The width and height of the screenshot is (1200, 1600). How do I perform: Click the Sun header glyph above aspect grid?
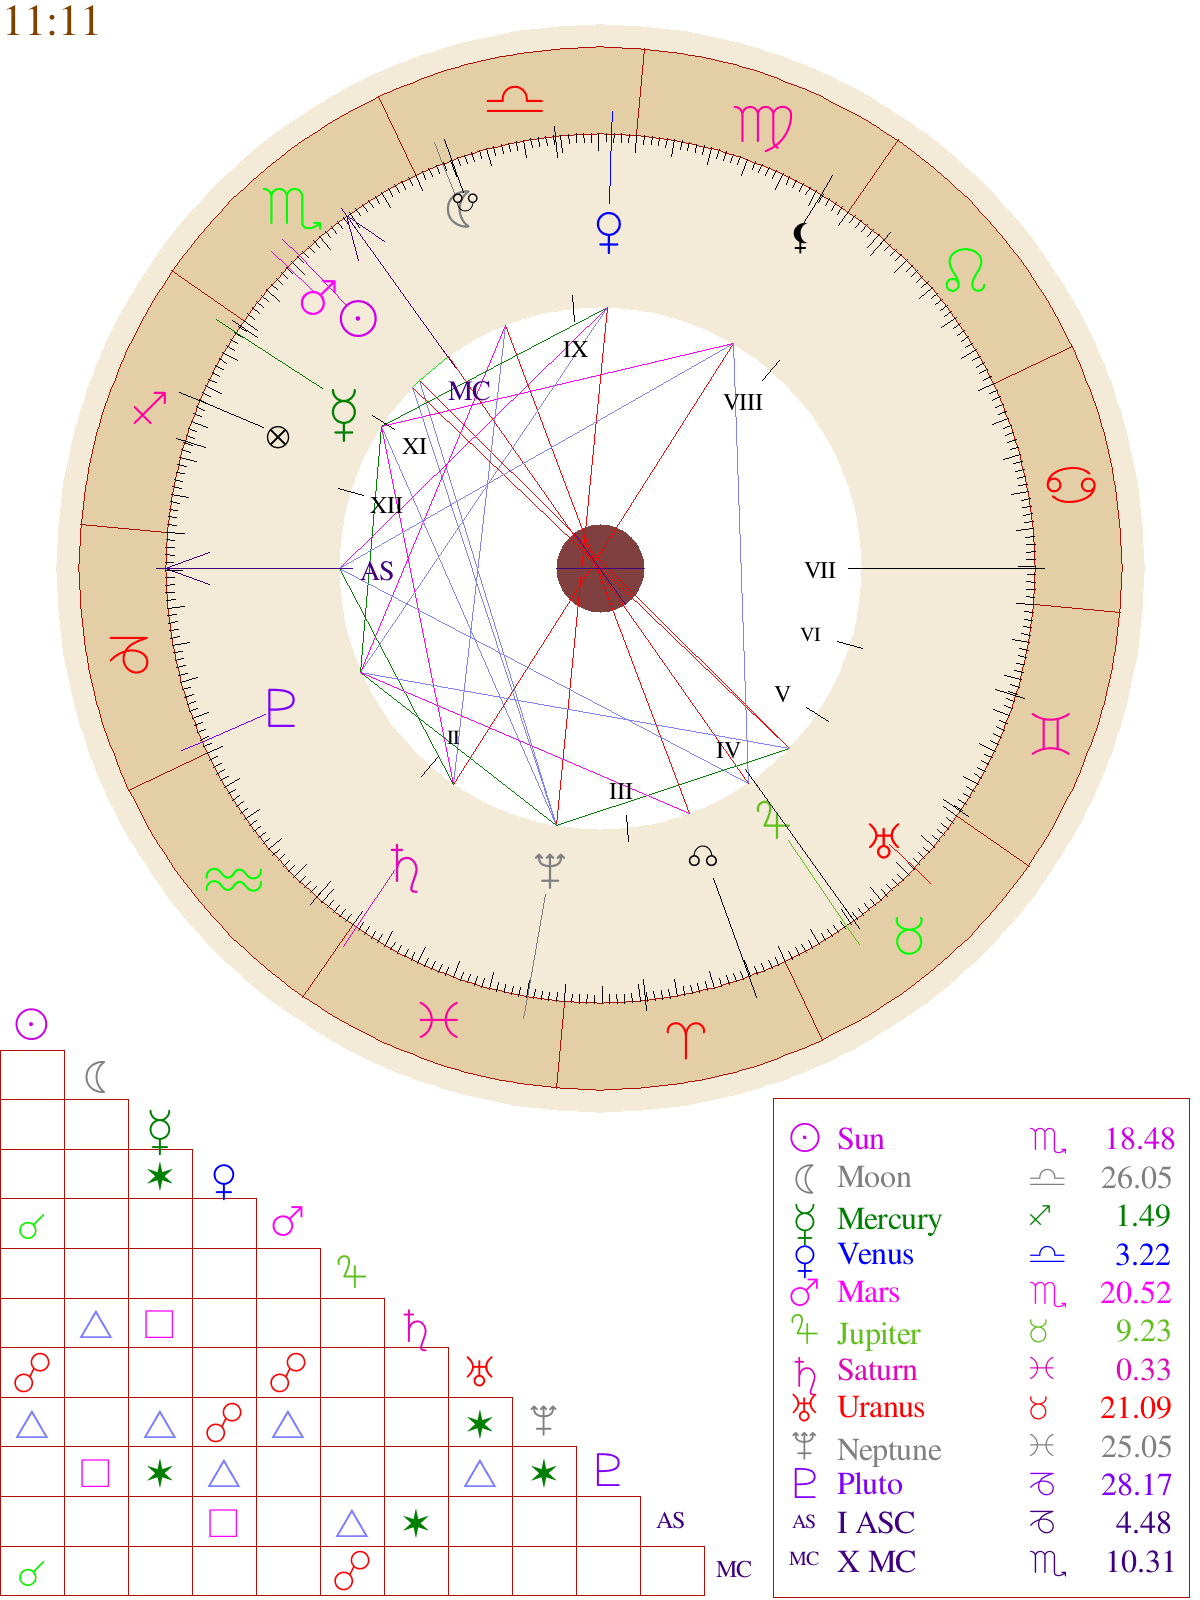[31, 1024]
